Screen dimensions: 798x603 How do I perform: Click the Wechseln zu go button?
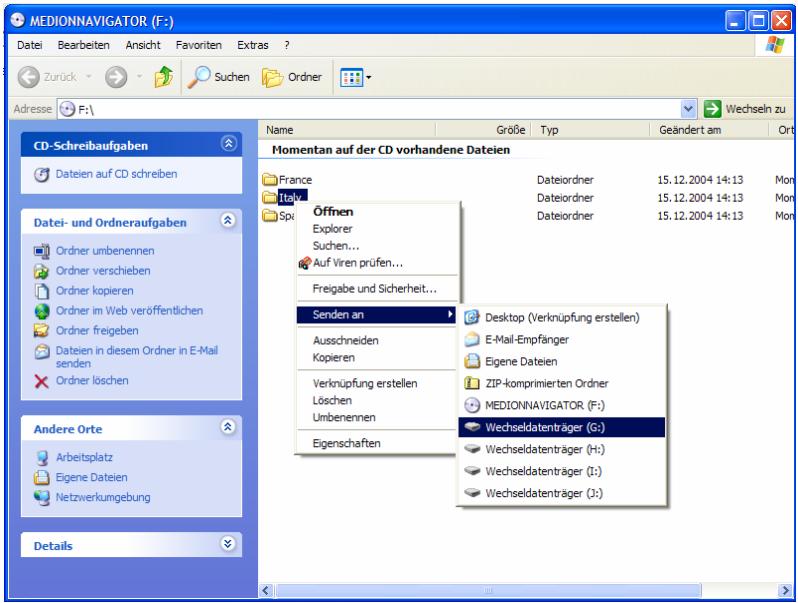[745, 109]
